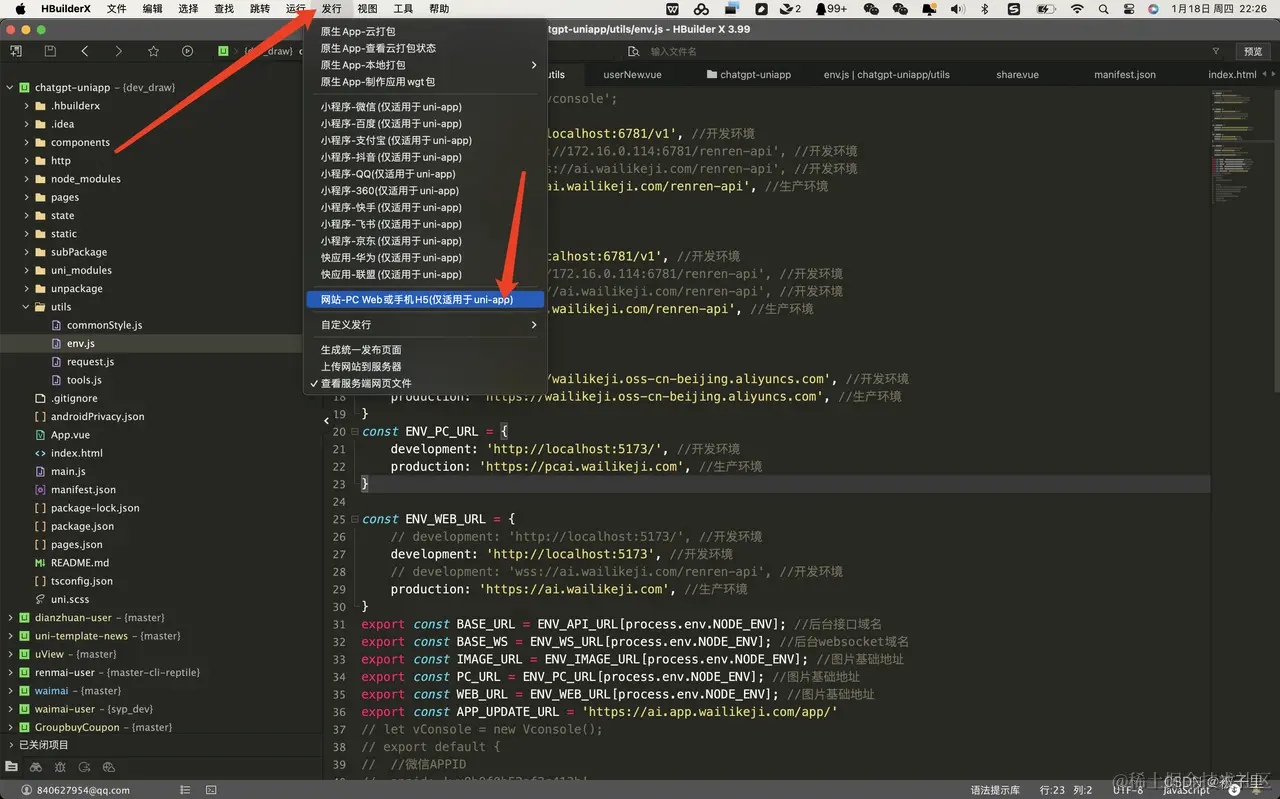Expand the 自定义发行 submenu

[423, 325]
